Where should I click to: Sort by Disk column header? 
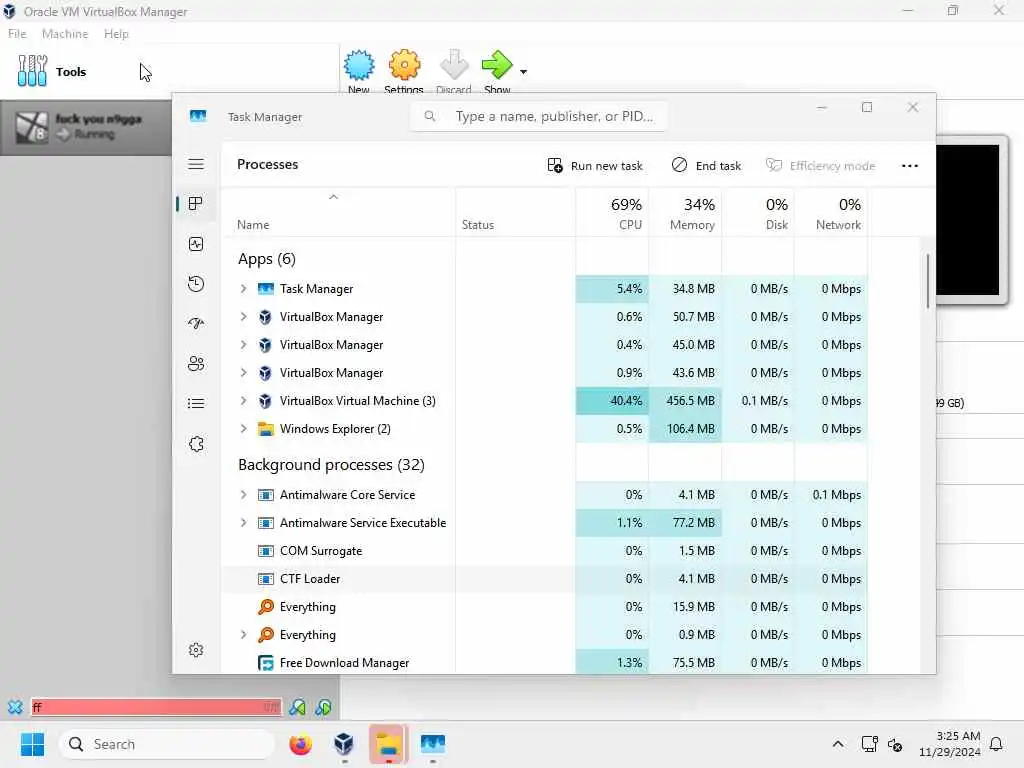point(758,212)
